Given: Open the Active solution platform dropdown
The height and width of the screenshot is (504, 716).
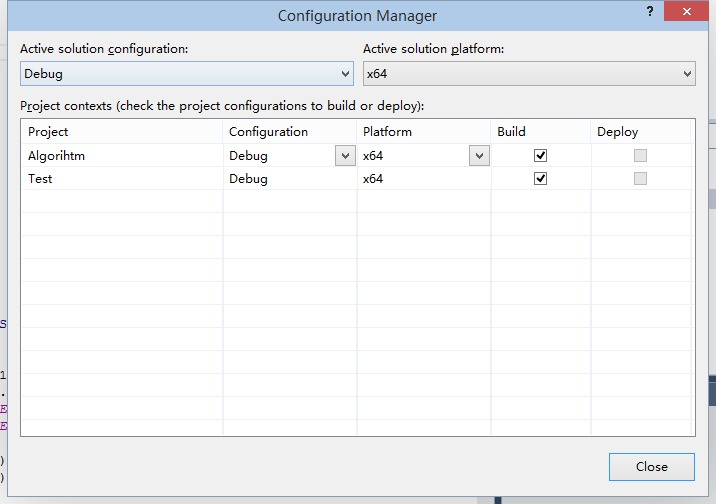Looking at the screenshot, I should pos(529,74).
